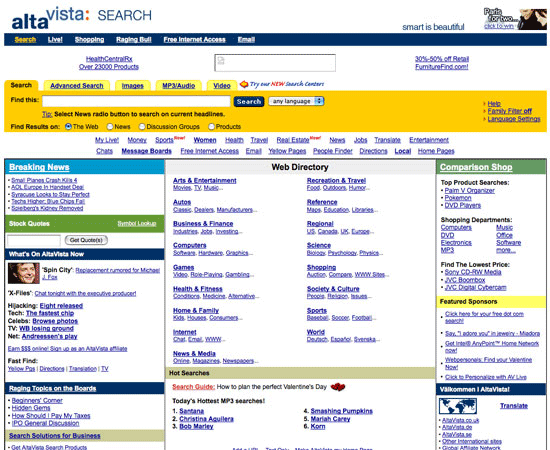Click the Translate link beside world map
The image size is (550, 450).
[x=514, y=405]
